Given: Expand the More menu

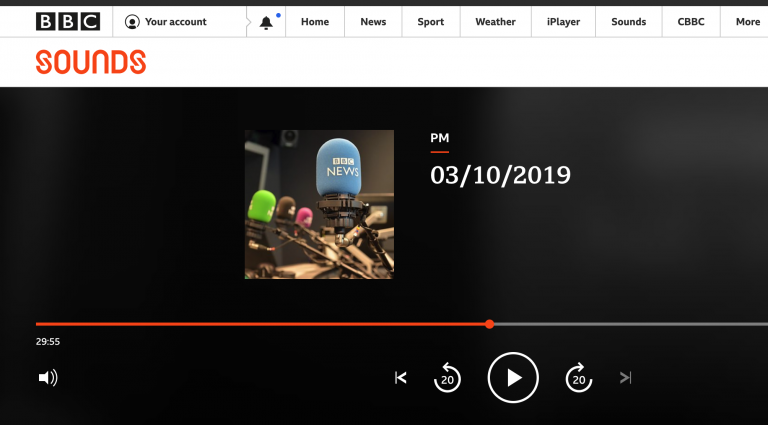Looking at the screenshot, I should (x=747, y=22).
